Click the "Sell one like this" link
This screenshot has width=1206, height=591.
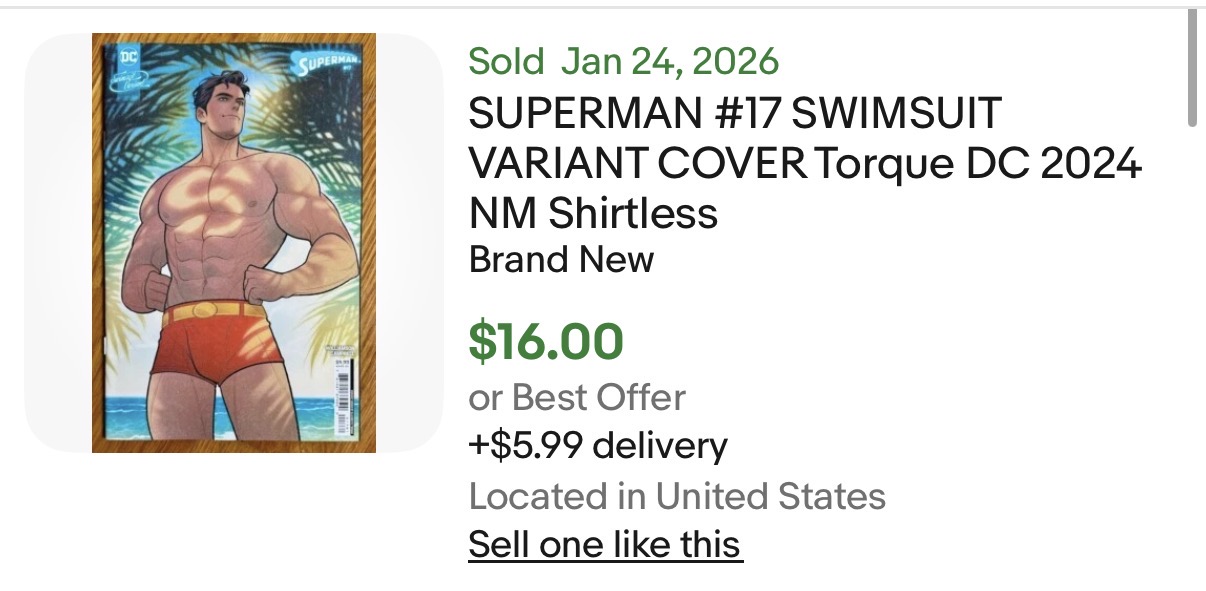[x=605, y=545]
